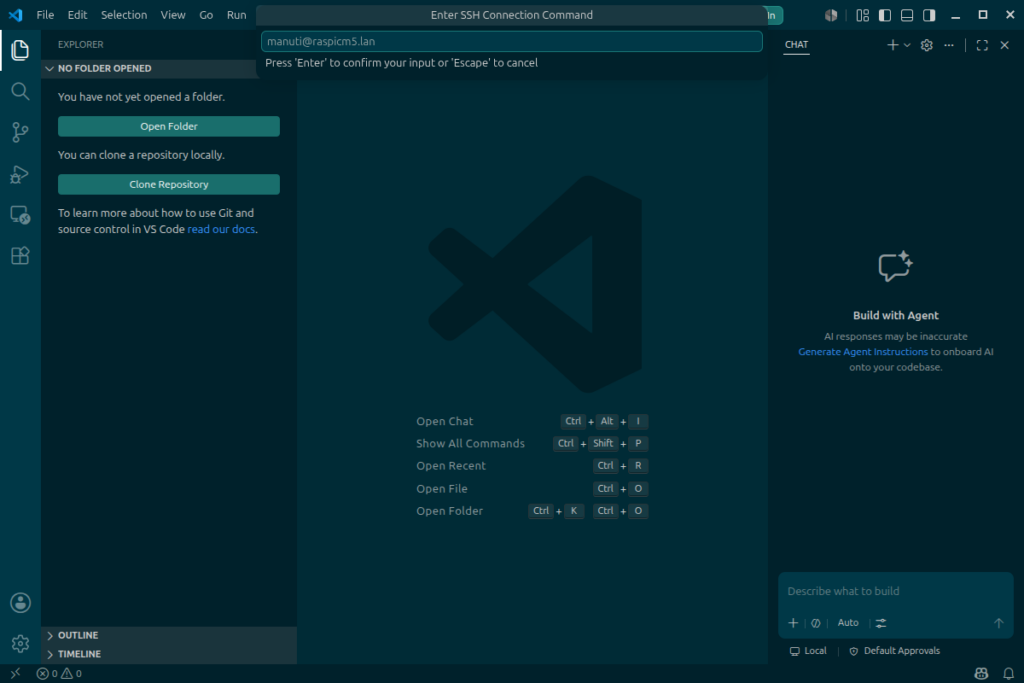Screen dimensions: 1024x683
Task: Click the slash icon beside Auto in chat input
Action: 816,623
